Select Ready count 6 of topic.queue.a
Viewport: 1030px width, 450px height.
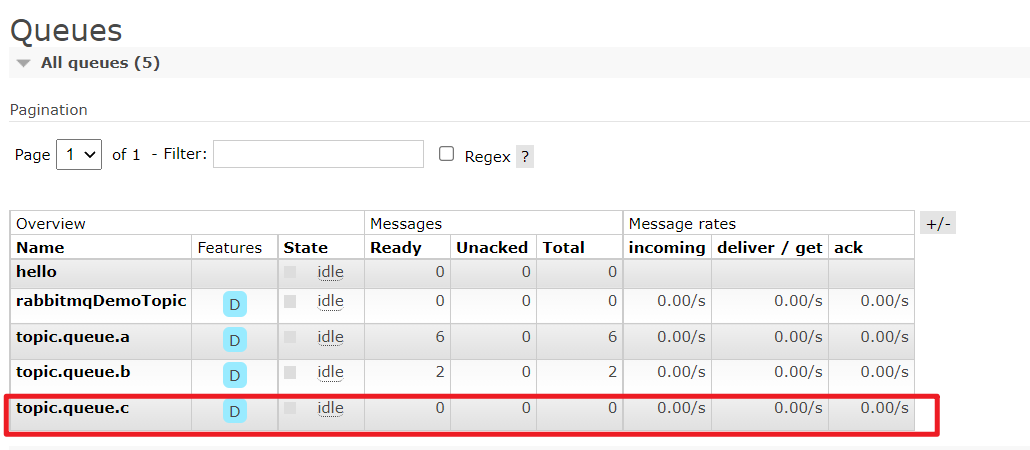(439, 337)
